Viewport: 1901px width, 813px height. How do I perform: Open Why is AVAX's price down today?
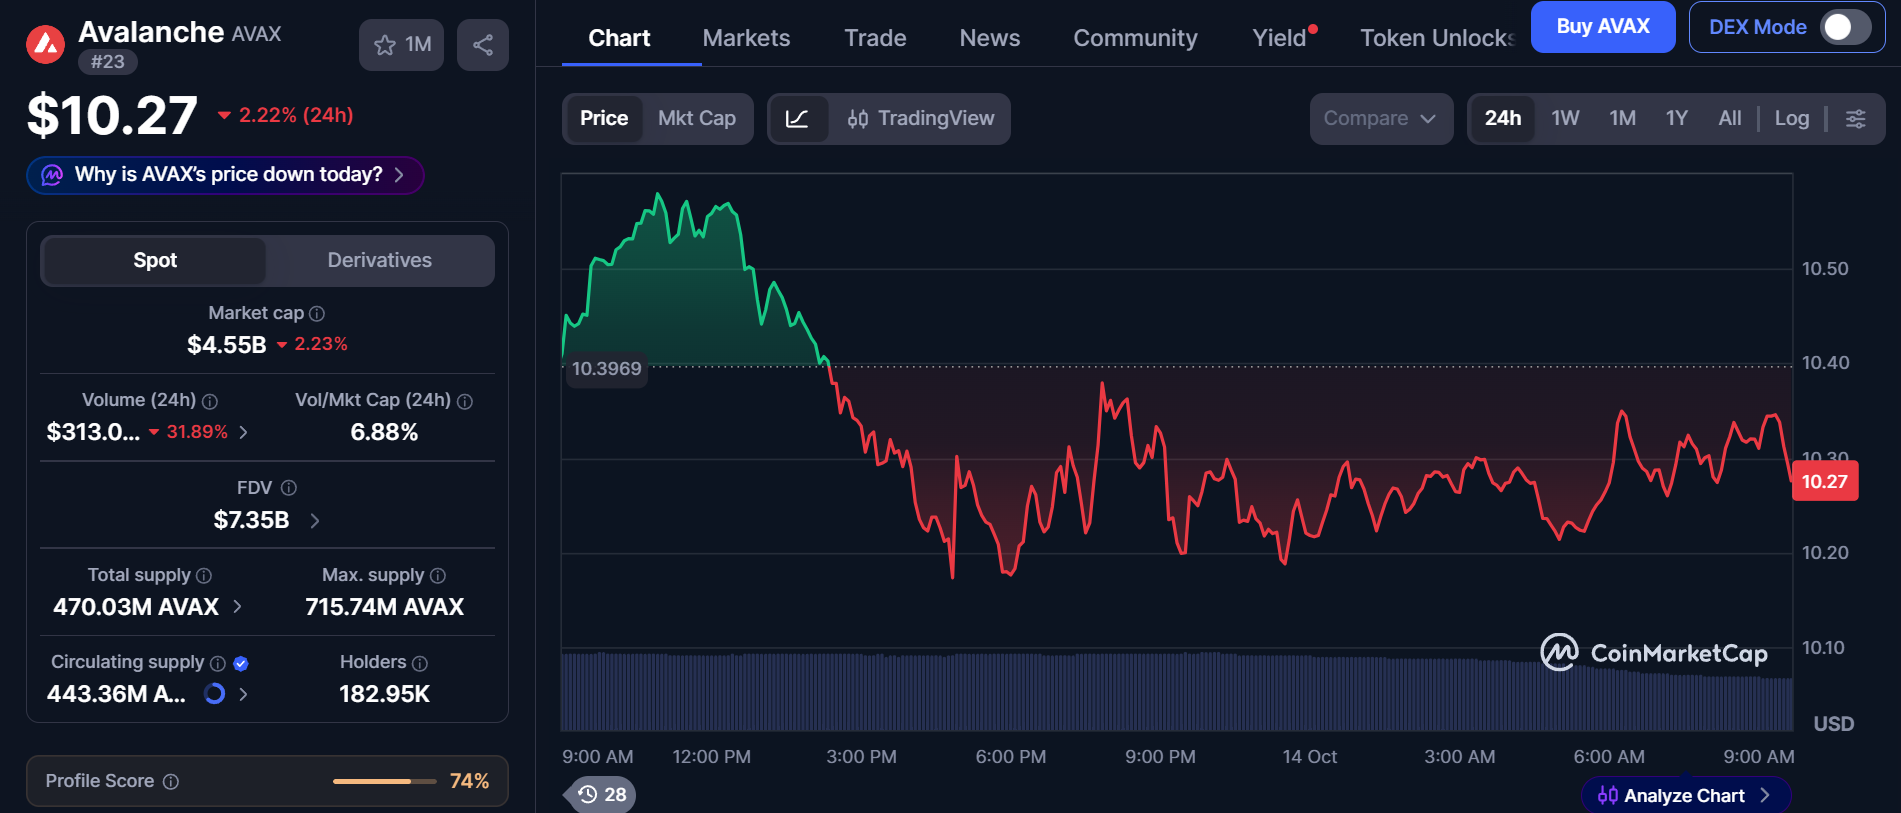pos(226,176)
